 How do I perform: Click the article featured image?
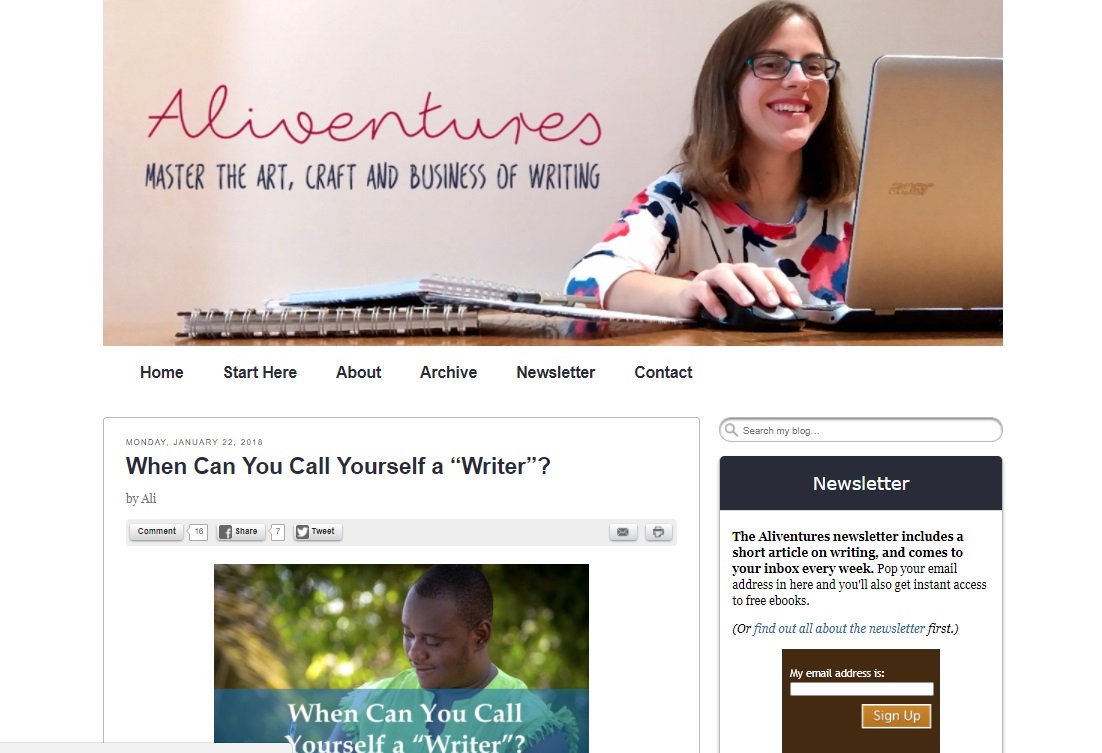(x=401, y=658)
